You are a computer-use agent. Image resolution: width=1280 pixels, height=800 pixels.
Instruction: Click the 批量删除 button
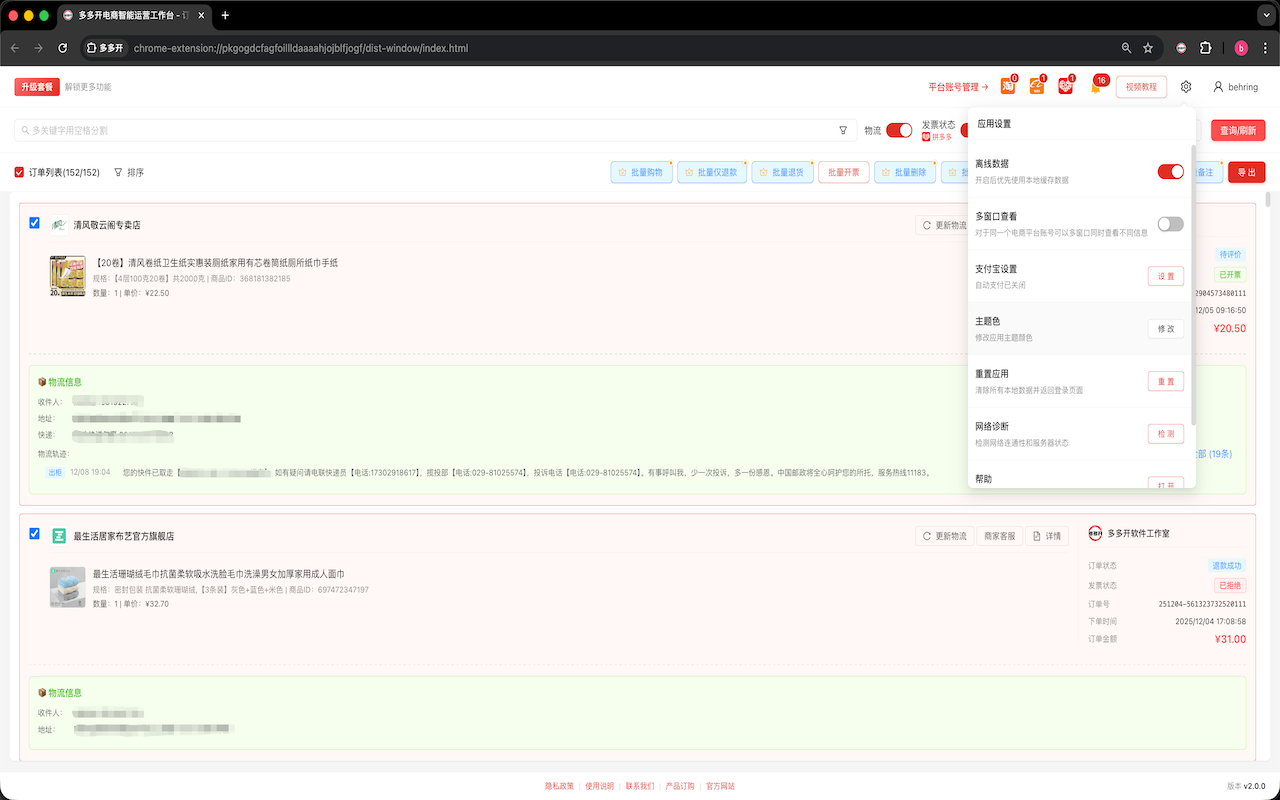click(x=904, y=172)
